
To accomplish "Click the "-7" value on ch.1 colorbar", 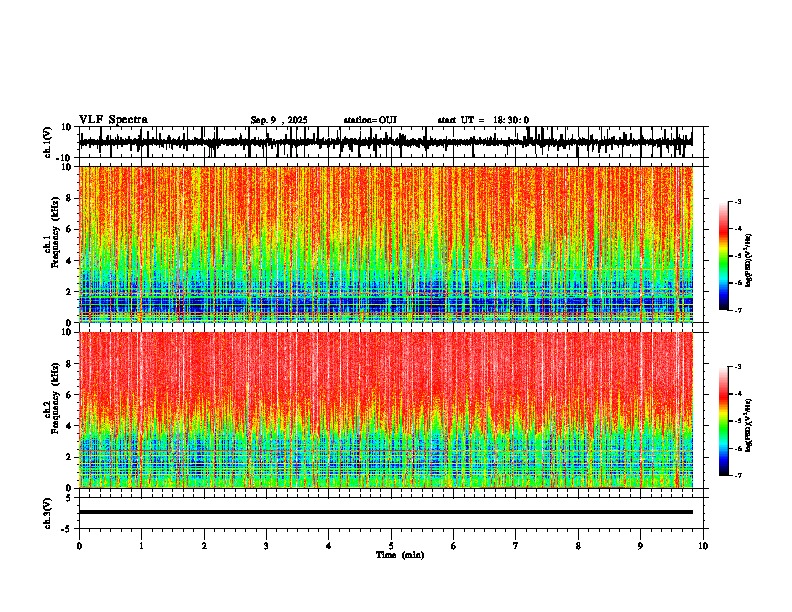I will point(738,310).
